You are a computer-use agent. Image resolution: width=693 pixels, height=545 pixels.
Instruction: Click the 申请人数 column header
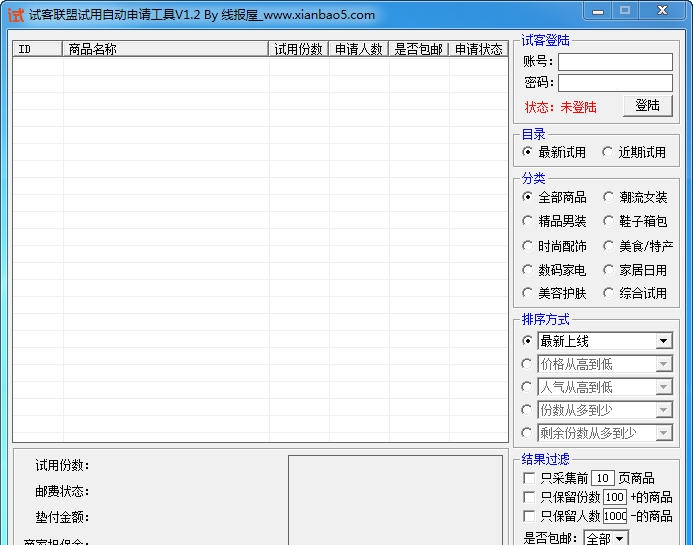pos(359,49)
